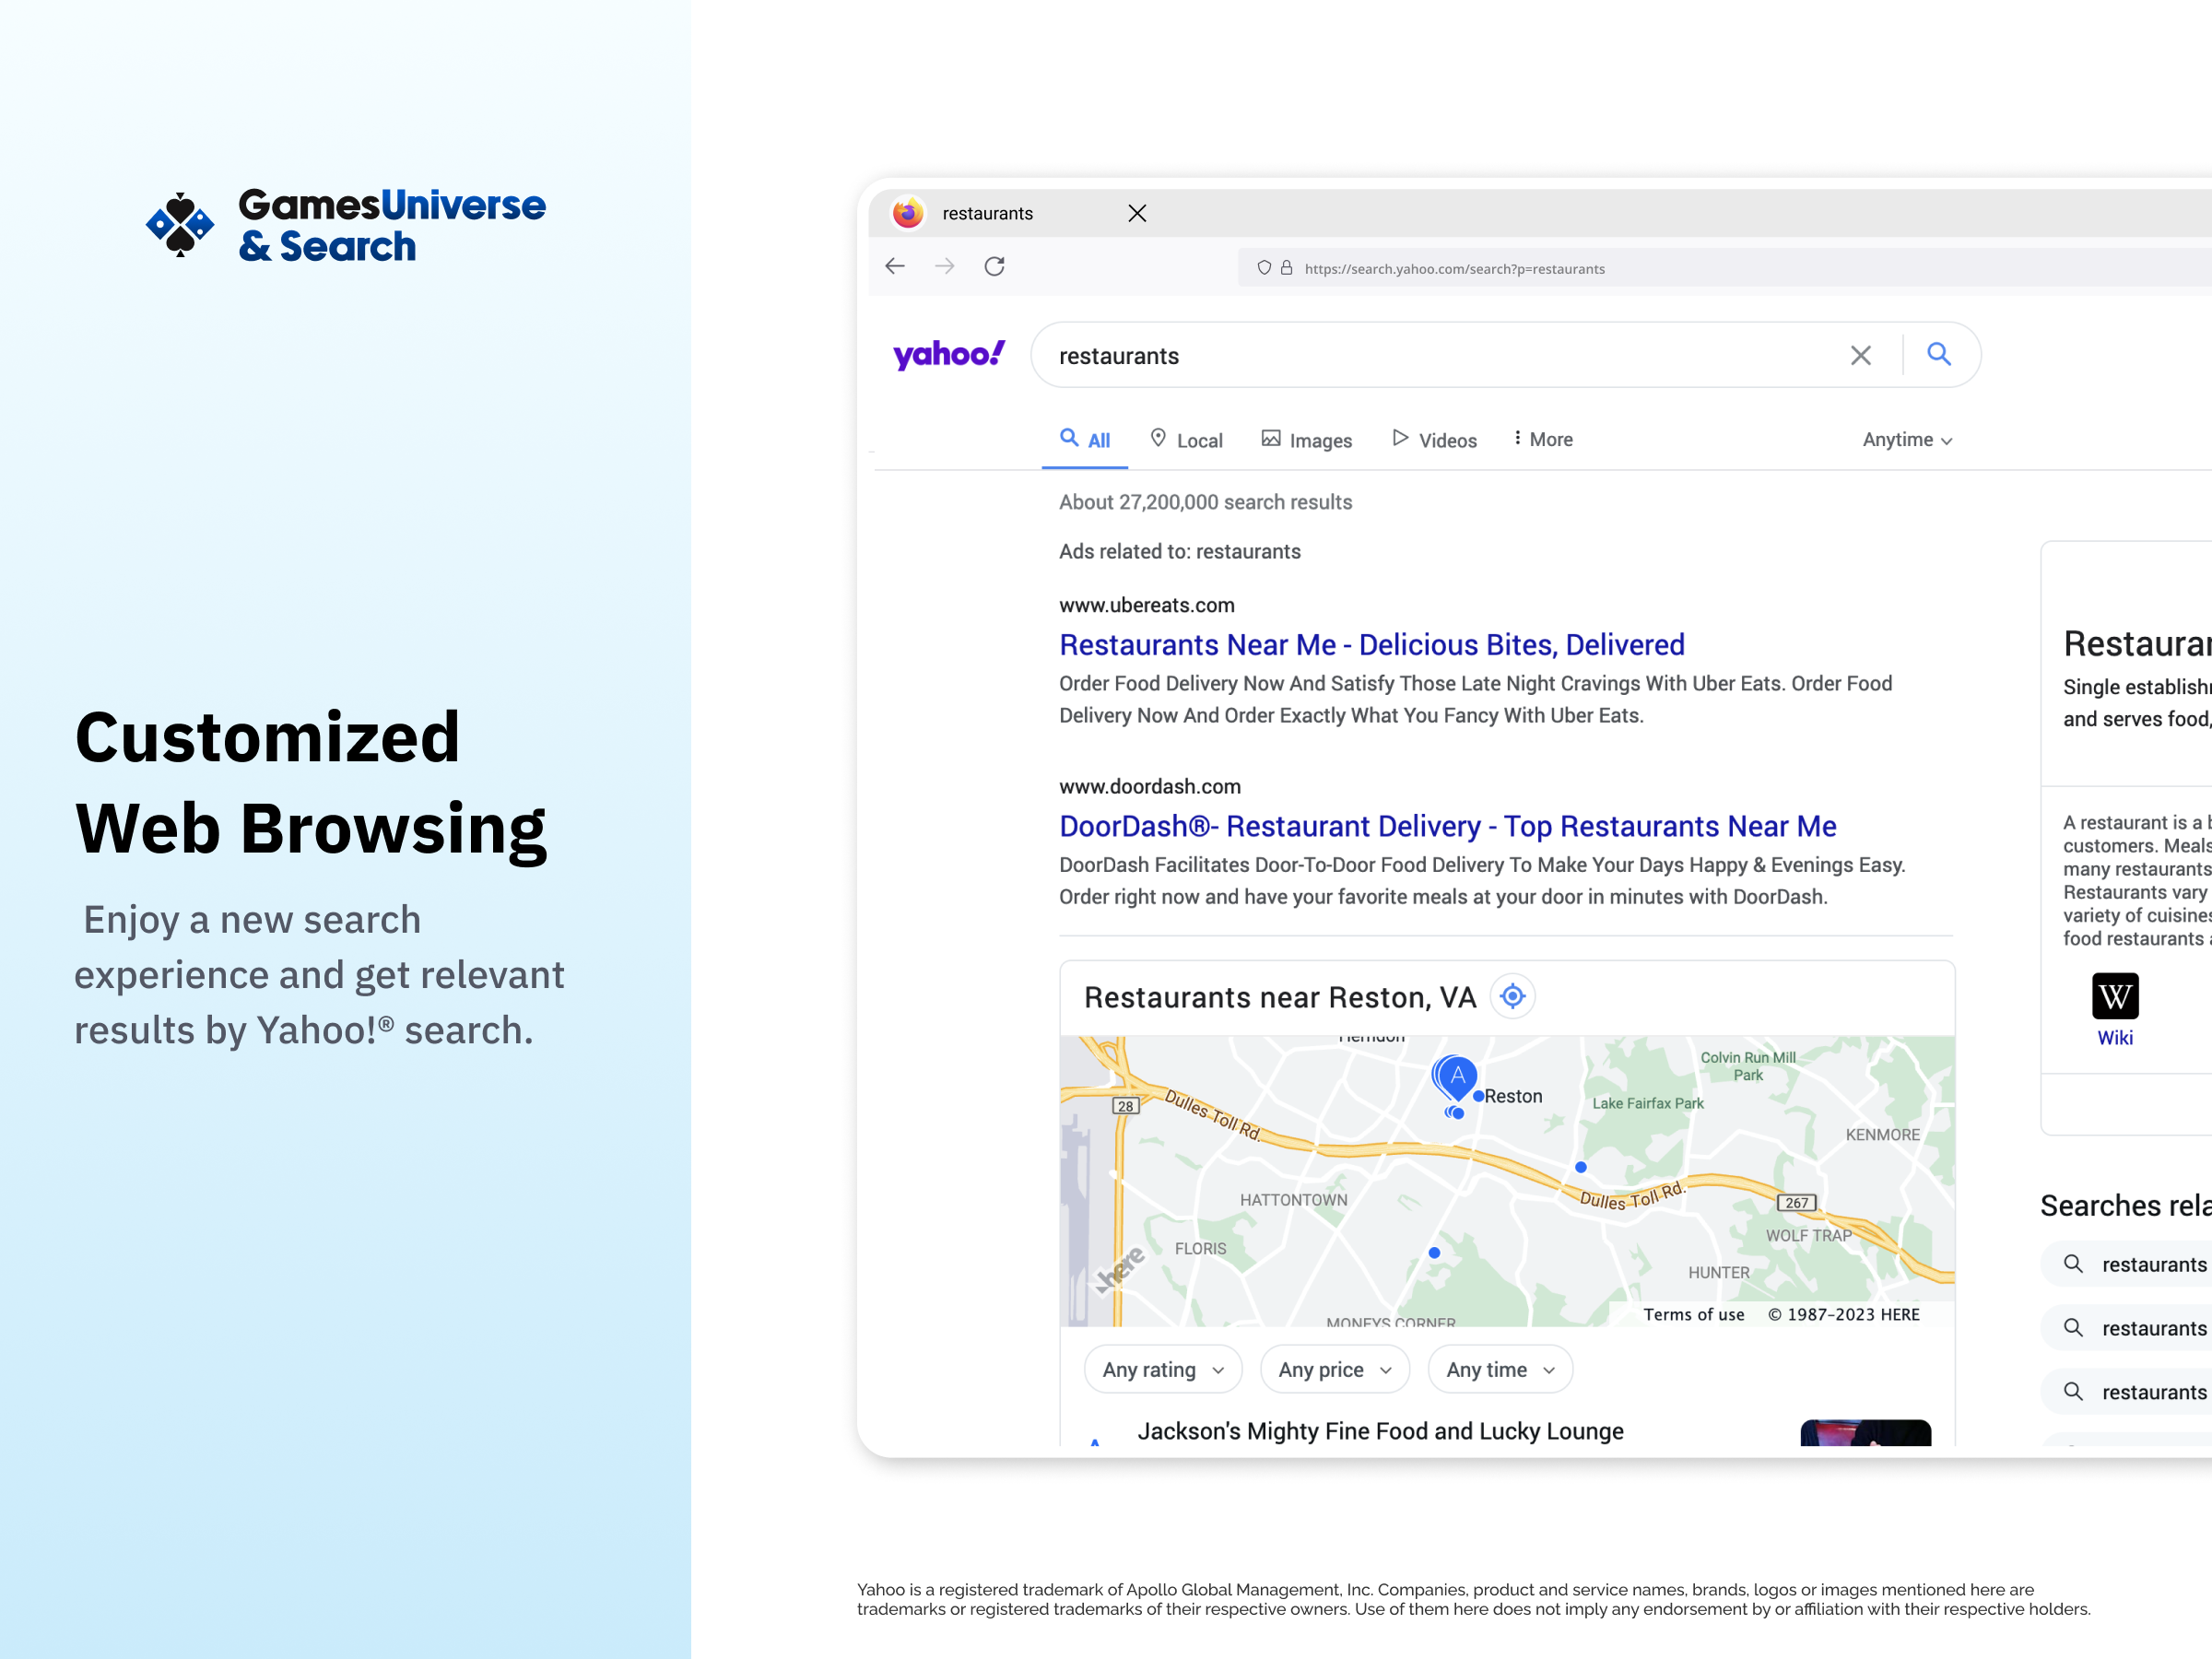Close the restaurants browser tab
The width and height of the screenshot is (2212, 1659).
(x=1137, y=213)
